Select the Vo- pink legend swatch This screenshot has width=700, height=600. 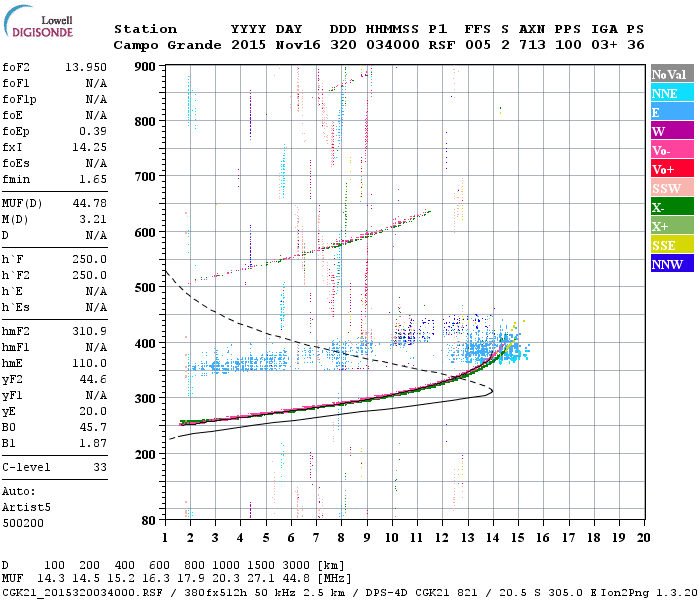[672, 150]
